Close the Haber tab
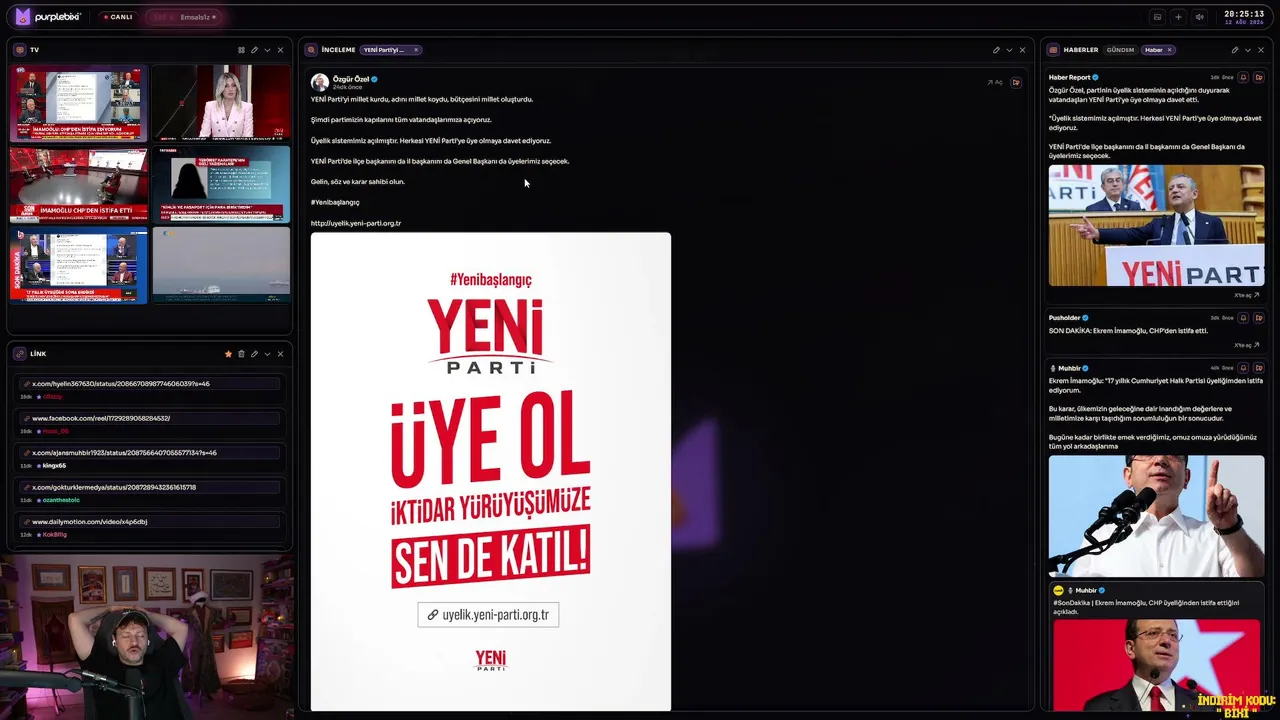1280x720 pixels. tap(1169, 50)
